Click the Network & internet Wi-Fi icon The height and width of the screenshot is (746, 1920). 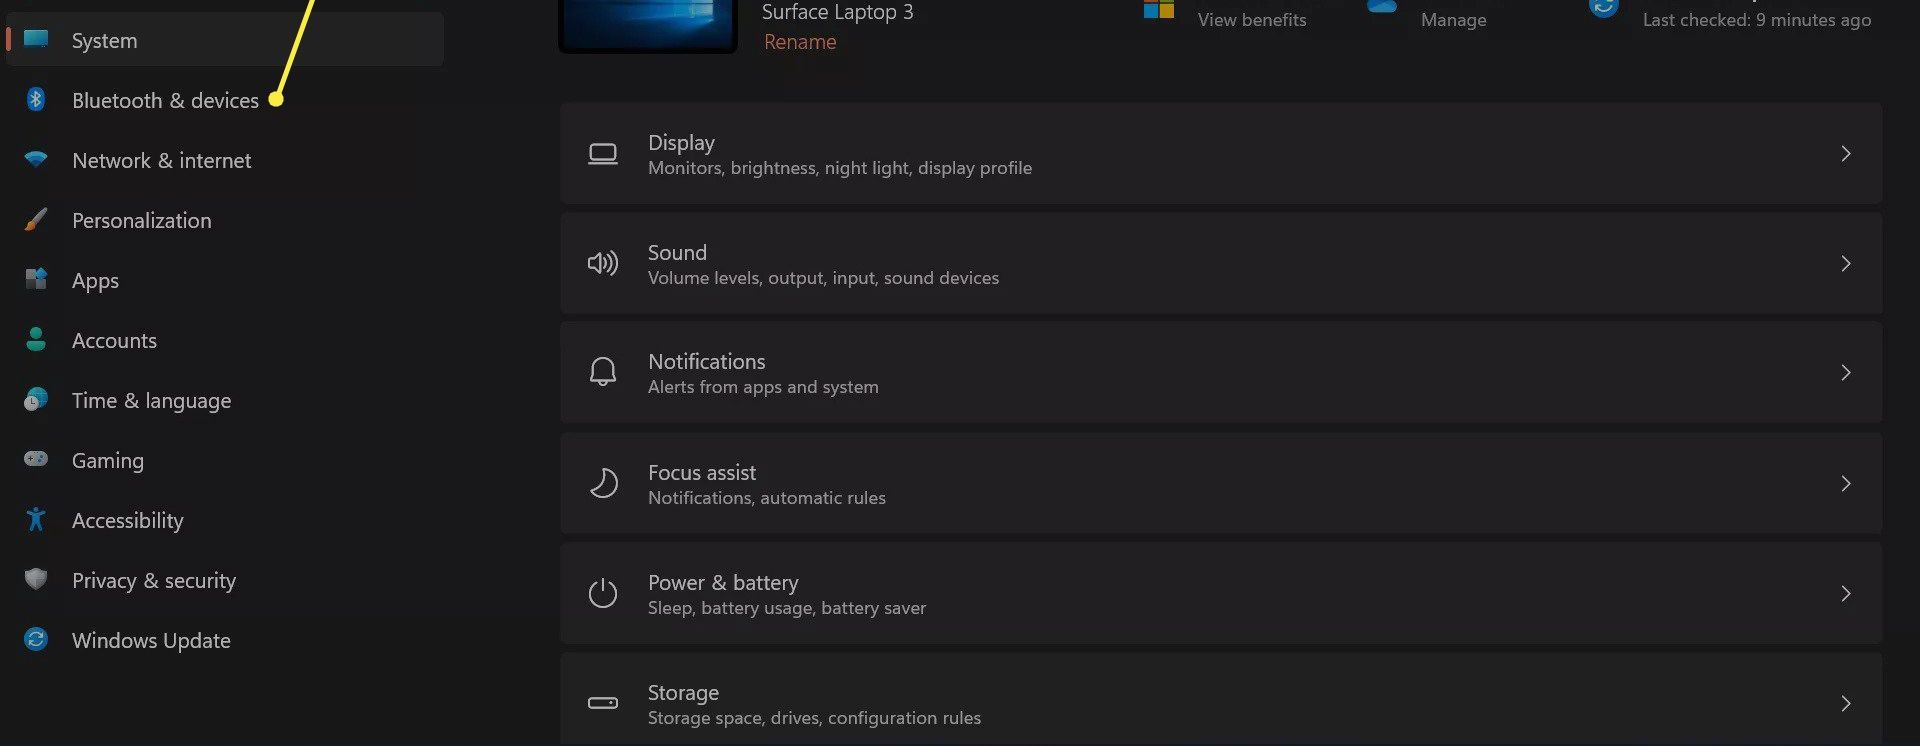point(36,160)
